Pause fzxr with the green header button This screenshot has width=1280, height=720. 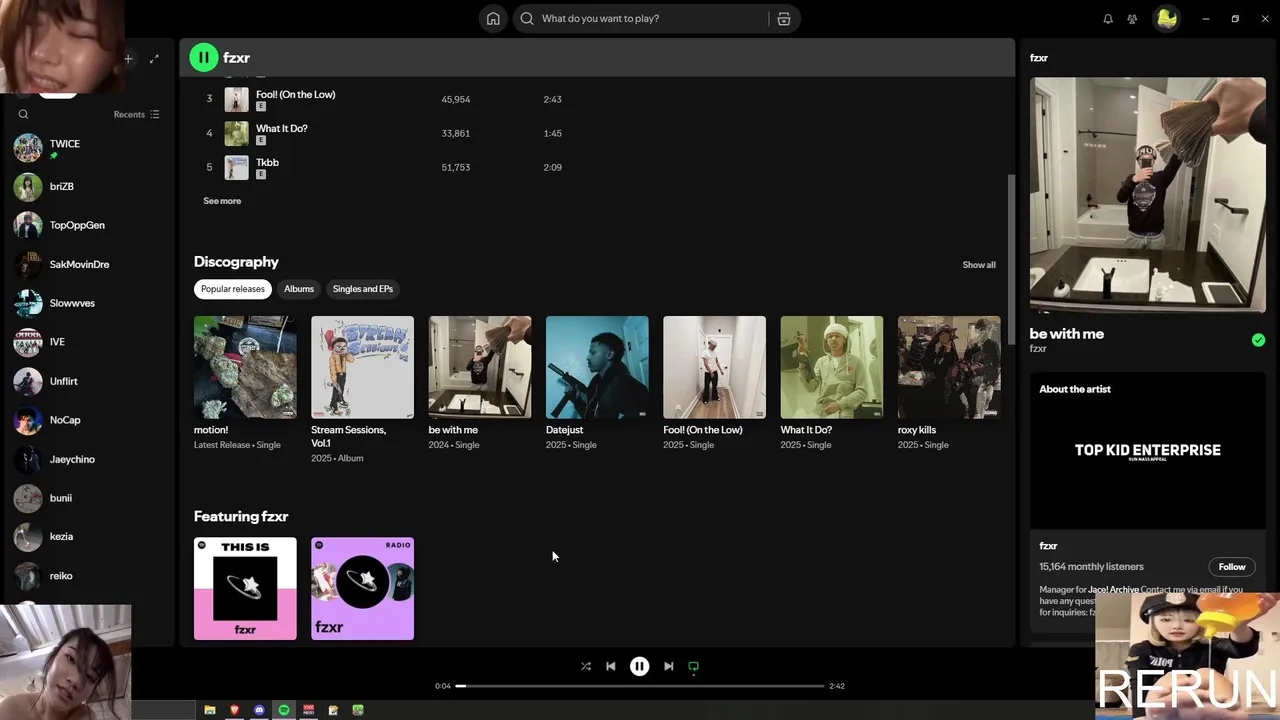pos(203,58)
